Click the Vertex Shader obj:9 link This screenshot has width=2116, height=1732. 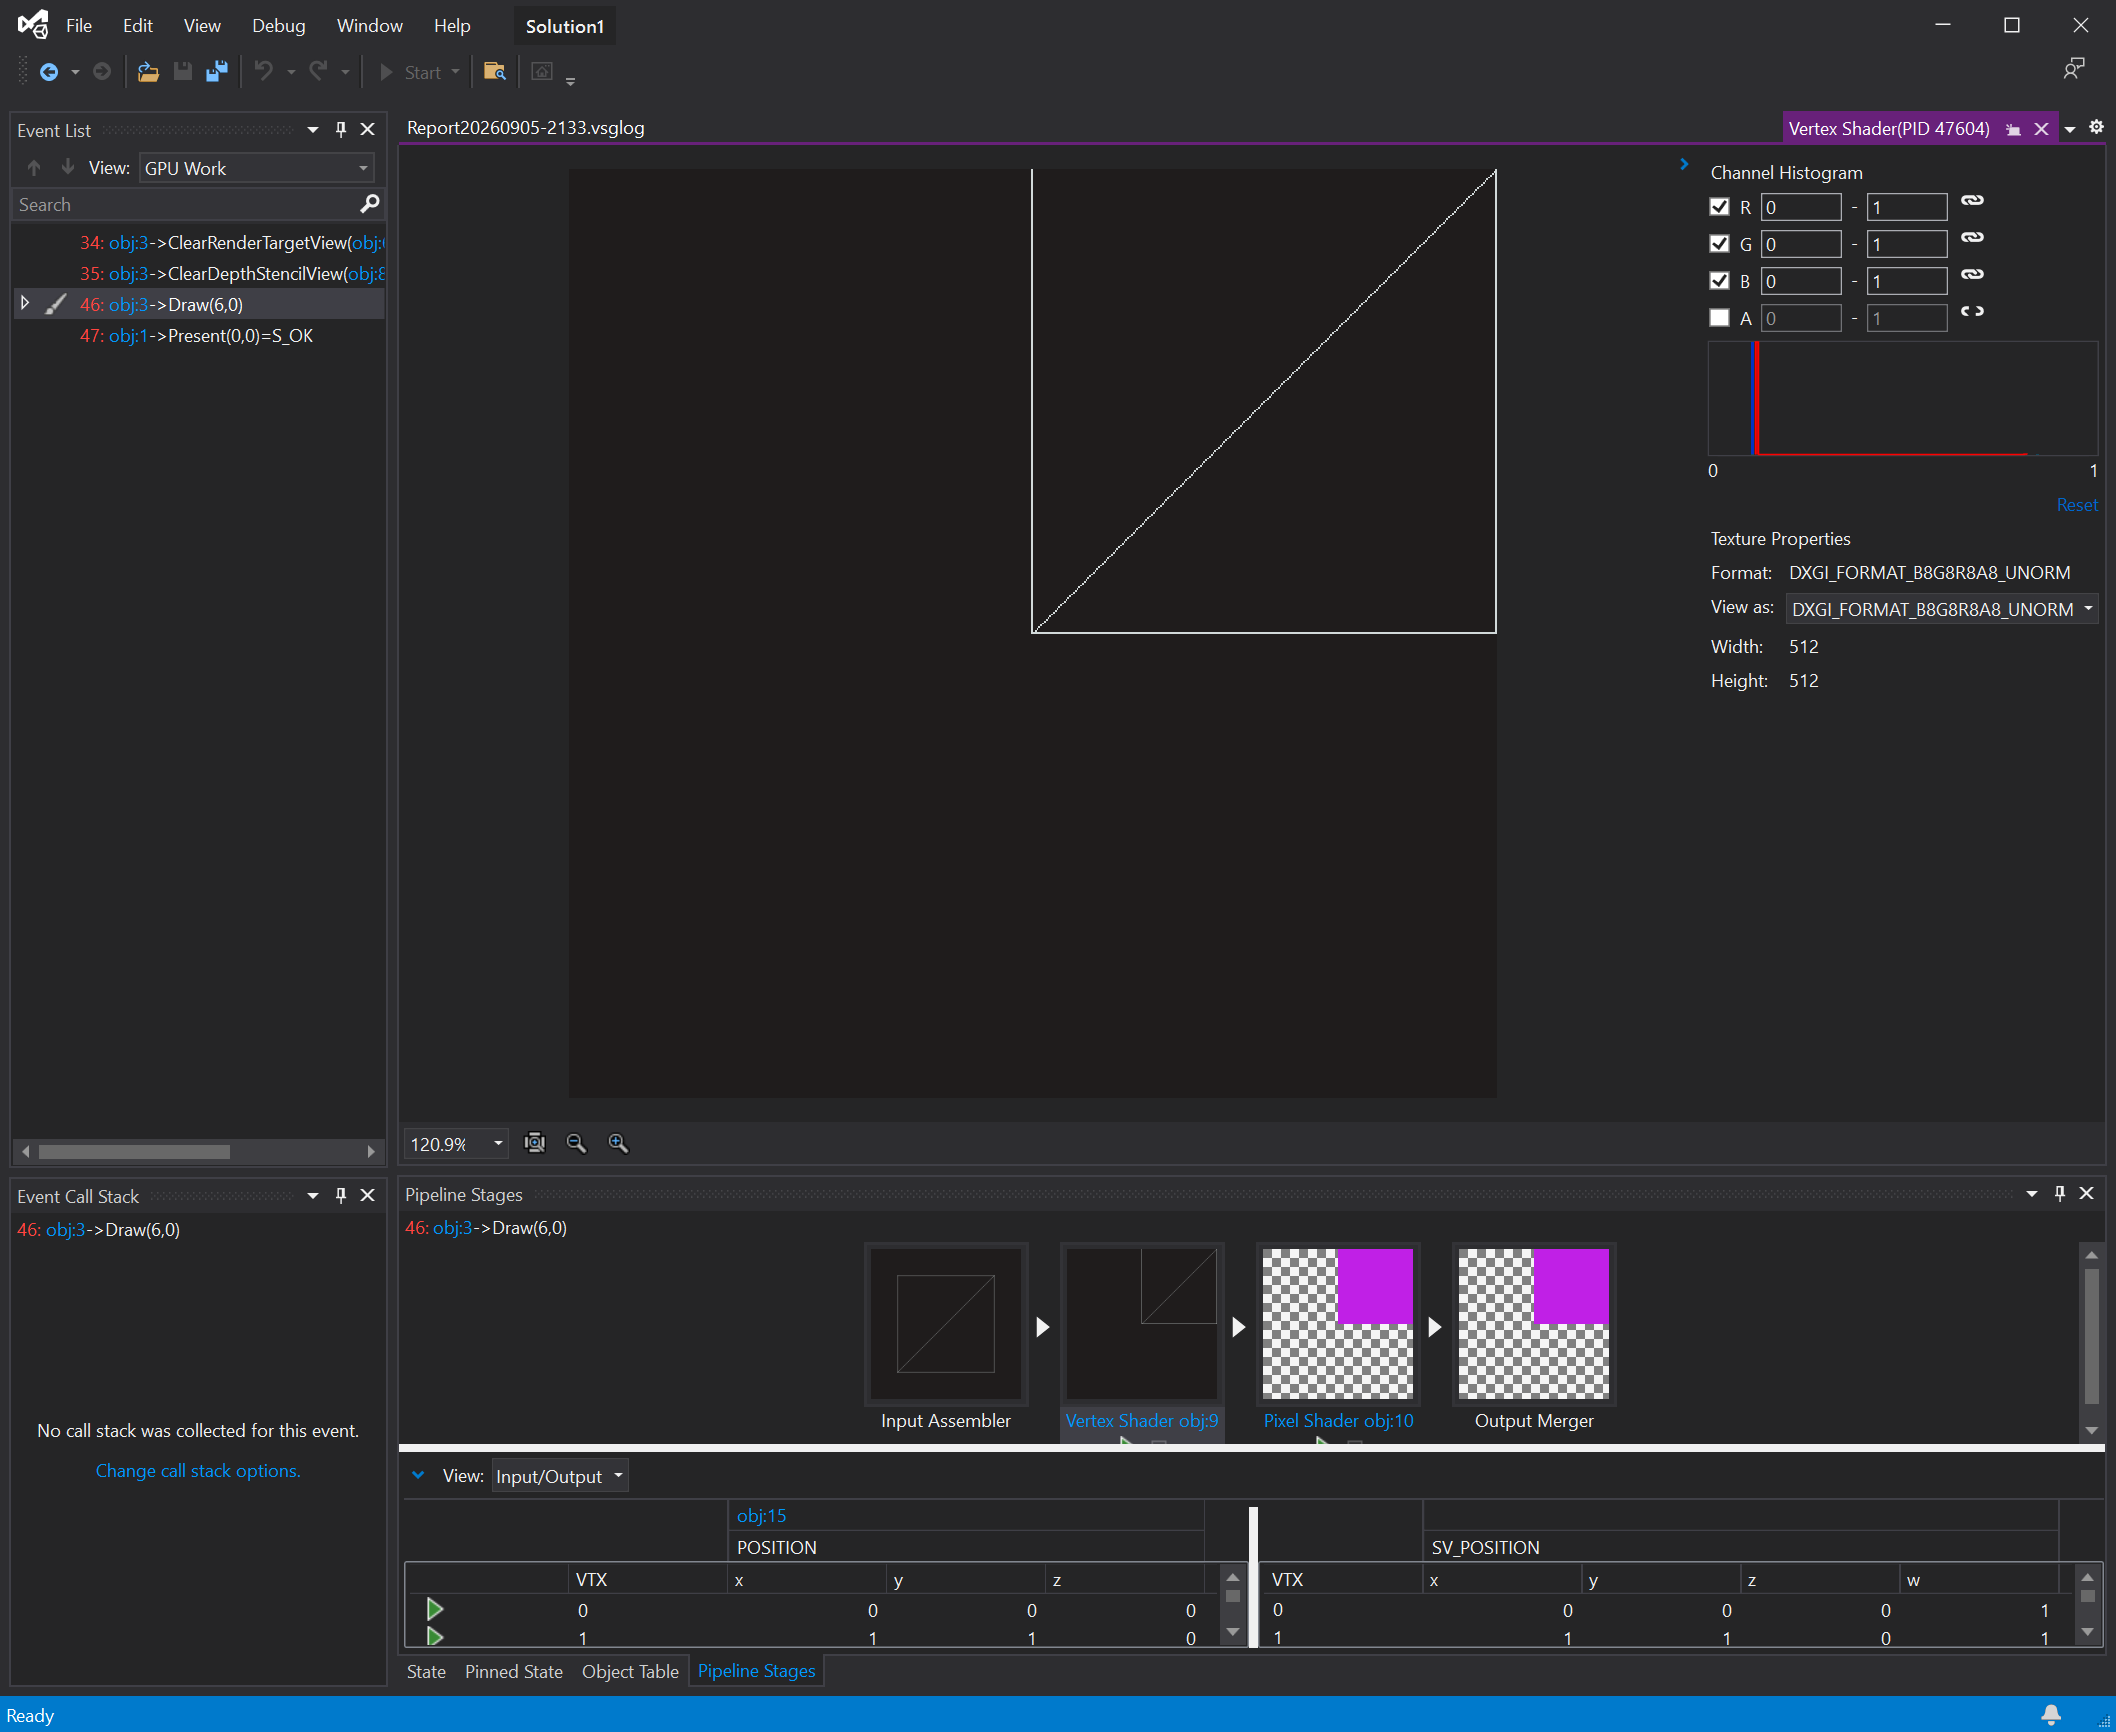tap(1142, 1420)
